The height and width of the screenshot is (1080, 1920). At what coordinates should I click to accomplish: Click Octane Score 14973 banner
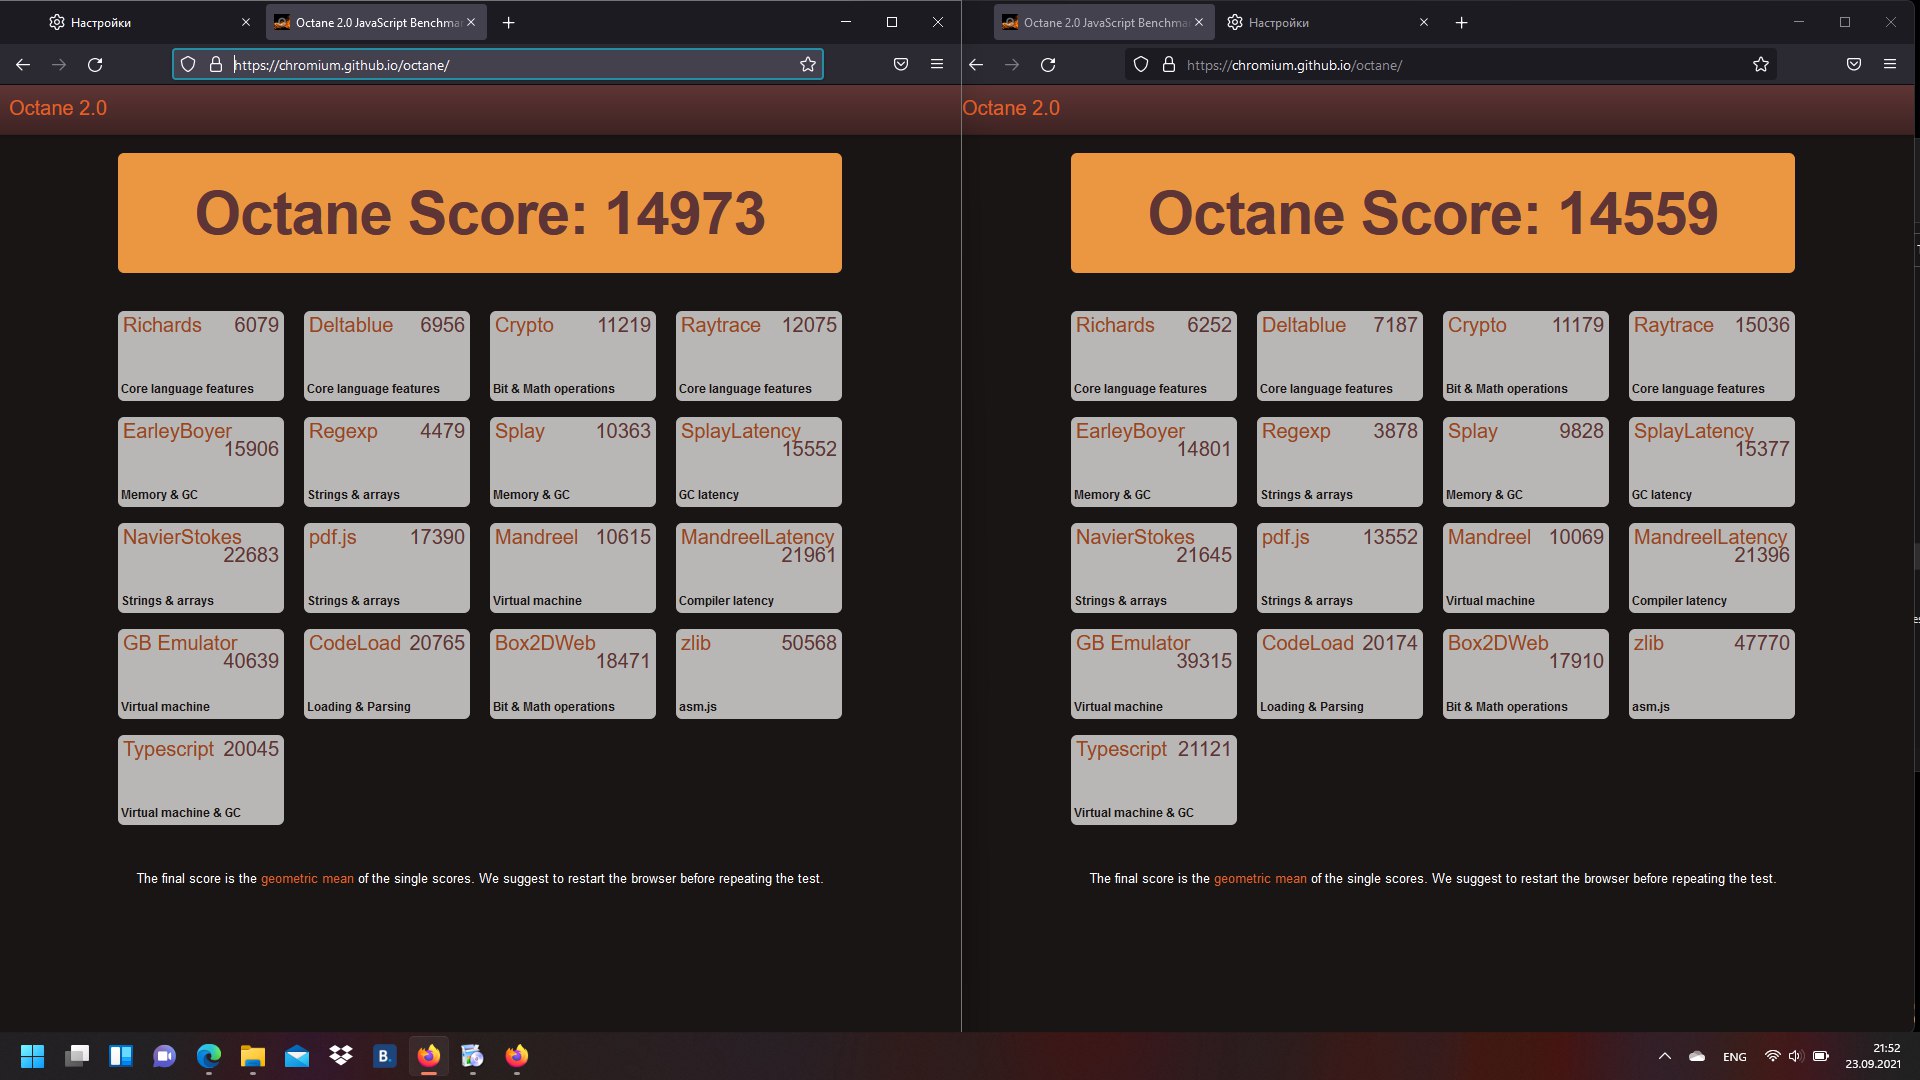click(480, 213)
